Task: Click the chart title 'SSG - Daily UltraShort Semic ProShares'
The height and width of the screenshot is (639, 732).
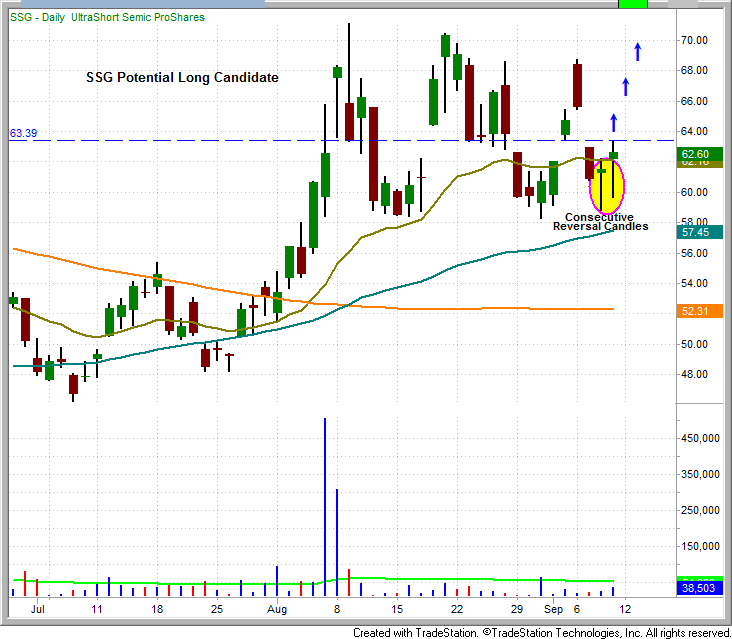Action: pos(107,17)
